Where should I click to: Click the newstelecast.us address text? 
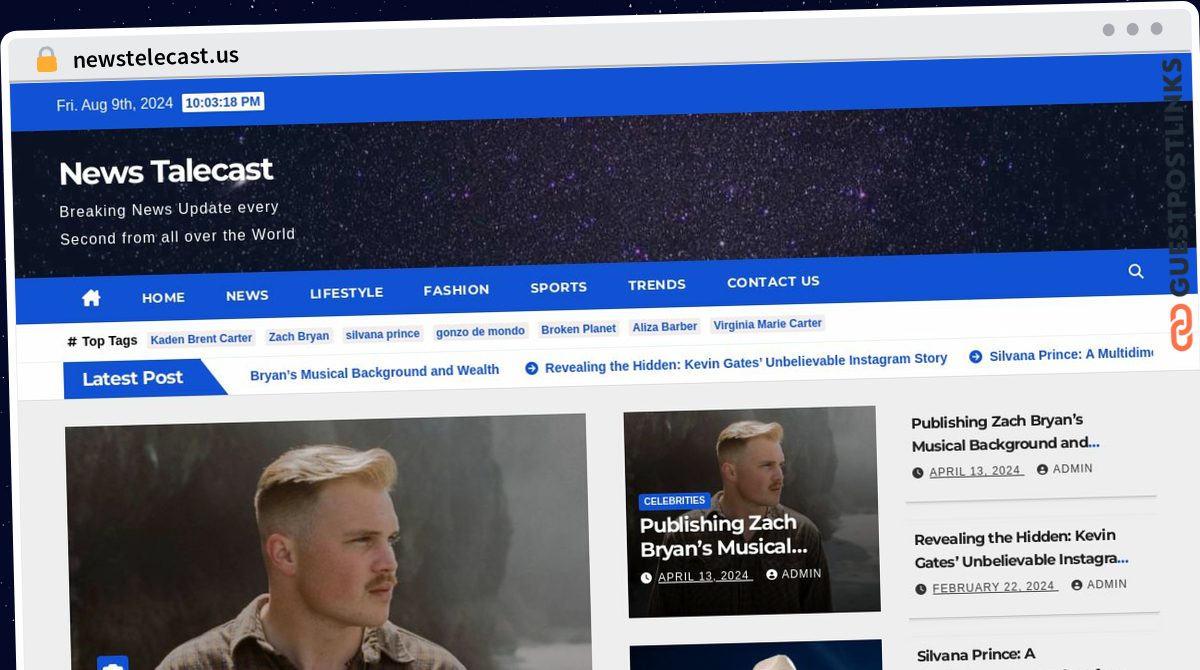pos(156,57)
